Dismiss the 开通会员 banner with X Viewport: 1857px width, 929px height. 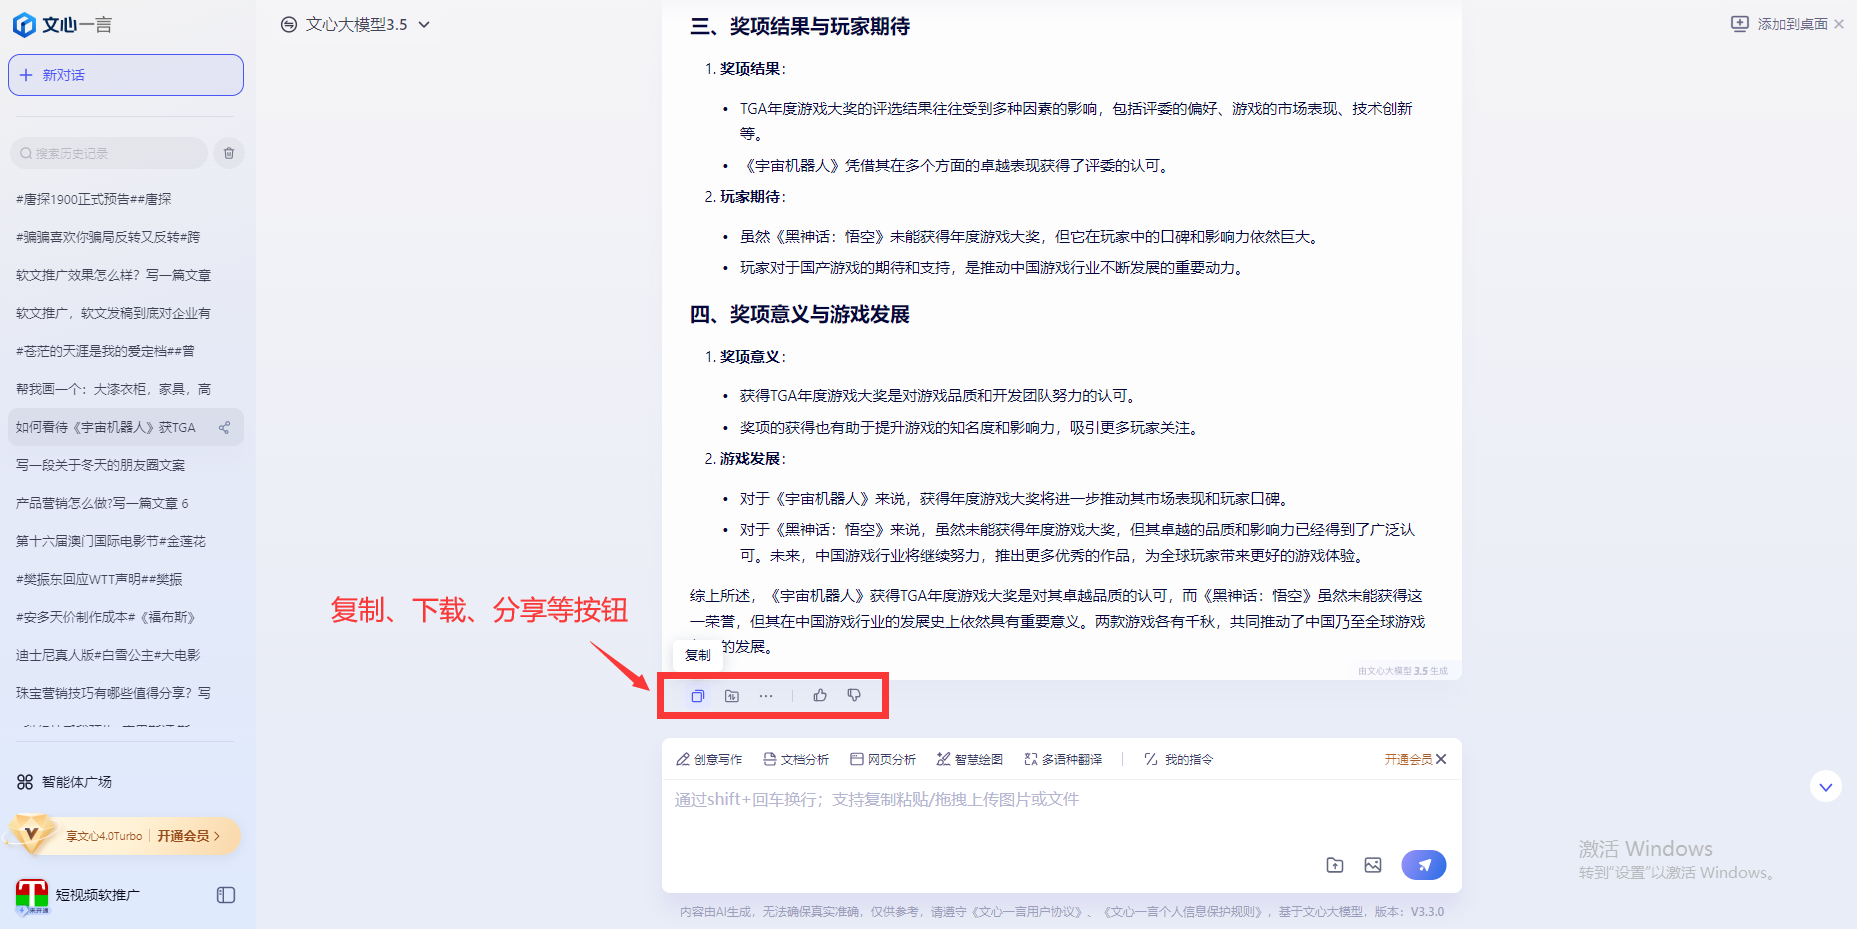coord(1441,760)
